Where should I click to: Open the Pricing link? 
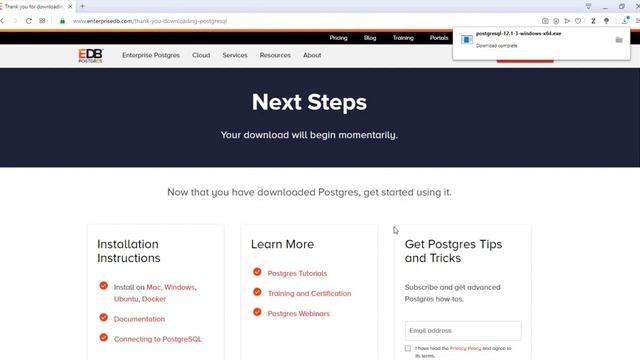[x=338, y=38]
